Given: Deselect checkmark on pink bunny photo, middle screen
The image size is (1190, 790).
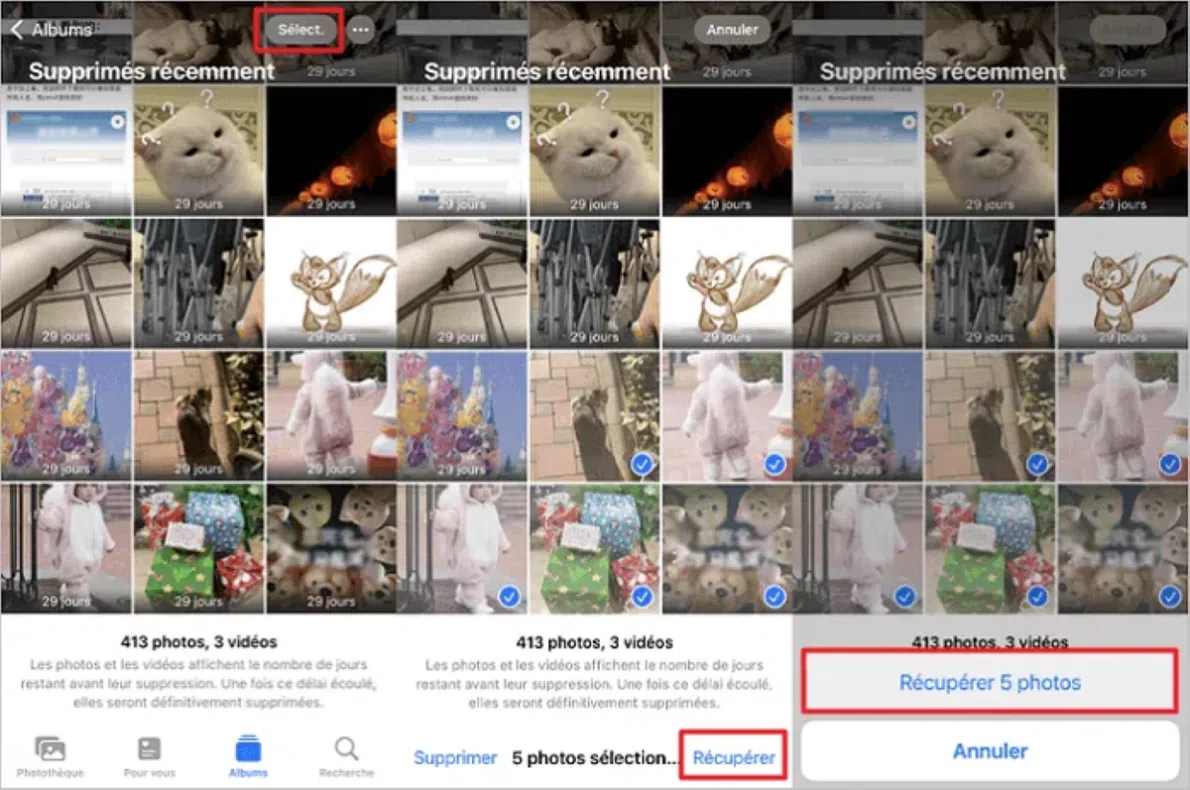Looking at the screenshot, I should pos(774,464).
